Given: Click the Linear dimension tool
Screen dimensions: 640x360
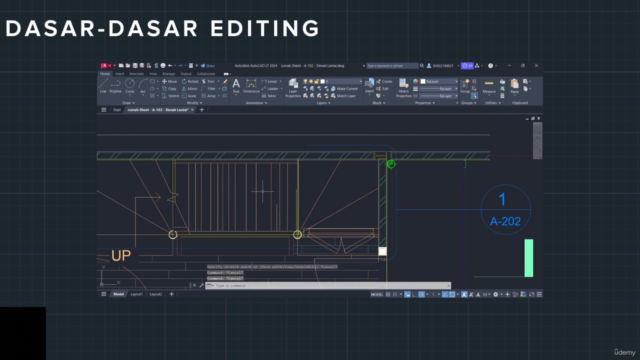Looking at the screenshot, I should pyautogui.click(x=269, y=82).
